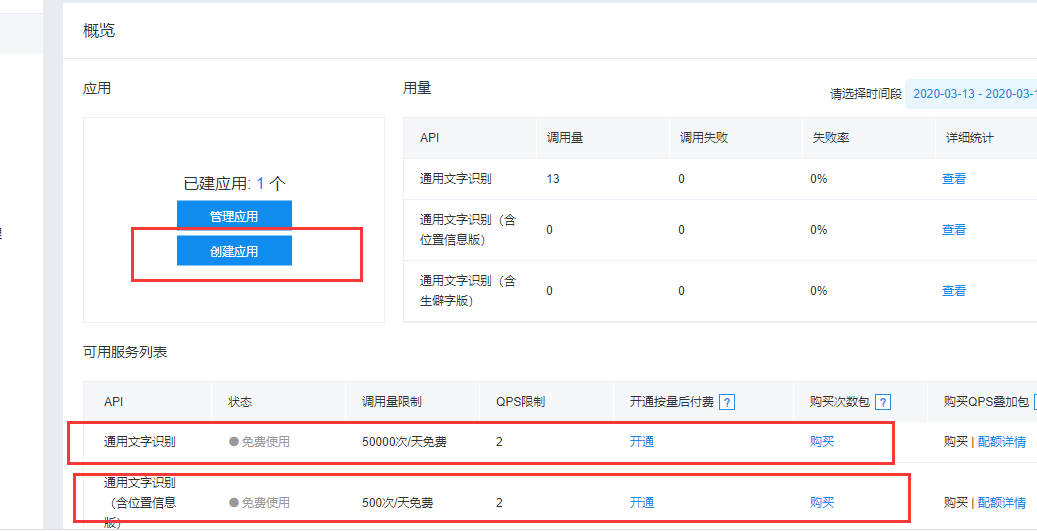Click the 可用服务列表 section title
The width and height of the screenshot is (1037, 531).
(x=125, y=352)
